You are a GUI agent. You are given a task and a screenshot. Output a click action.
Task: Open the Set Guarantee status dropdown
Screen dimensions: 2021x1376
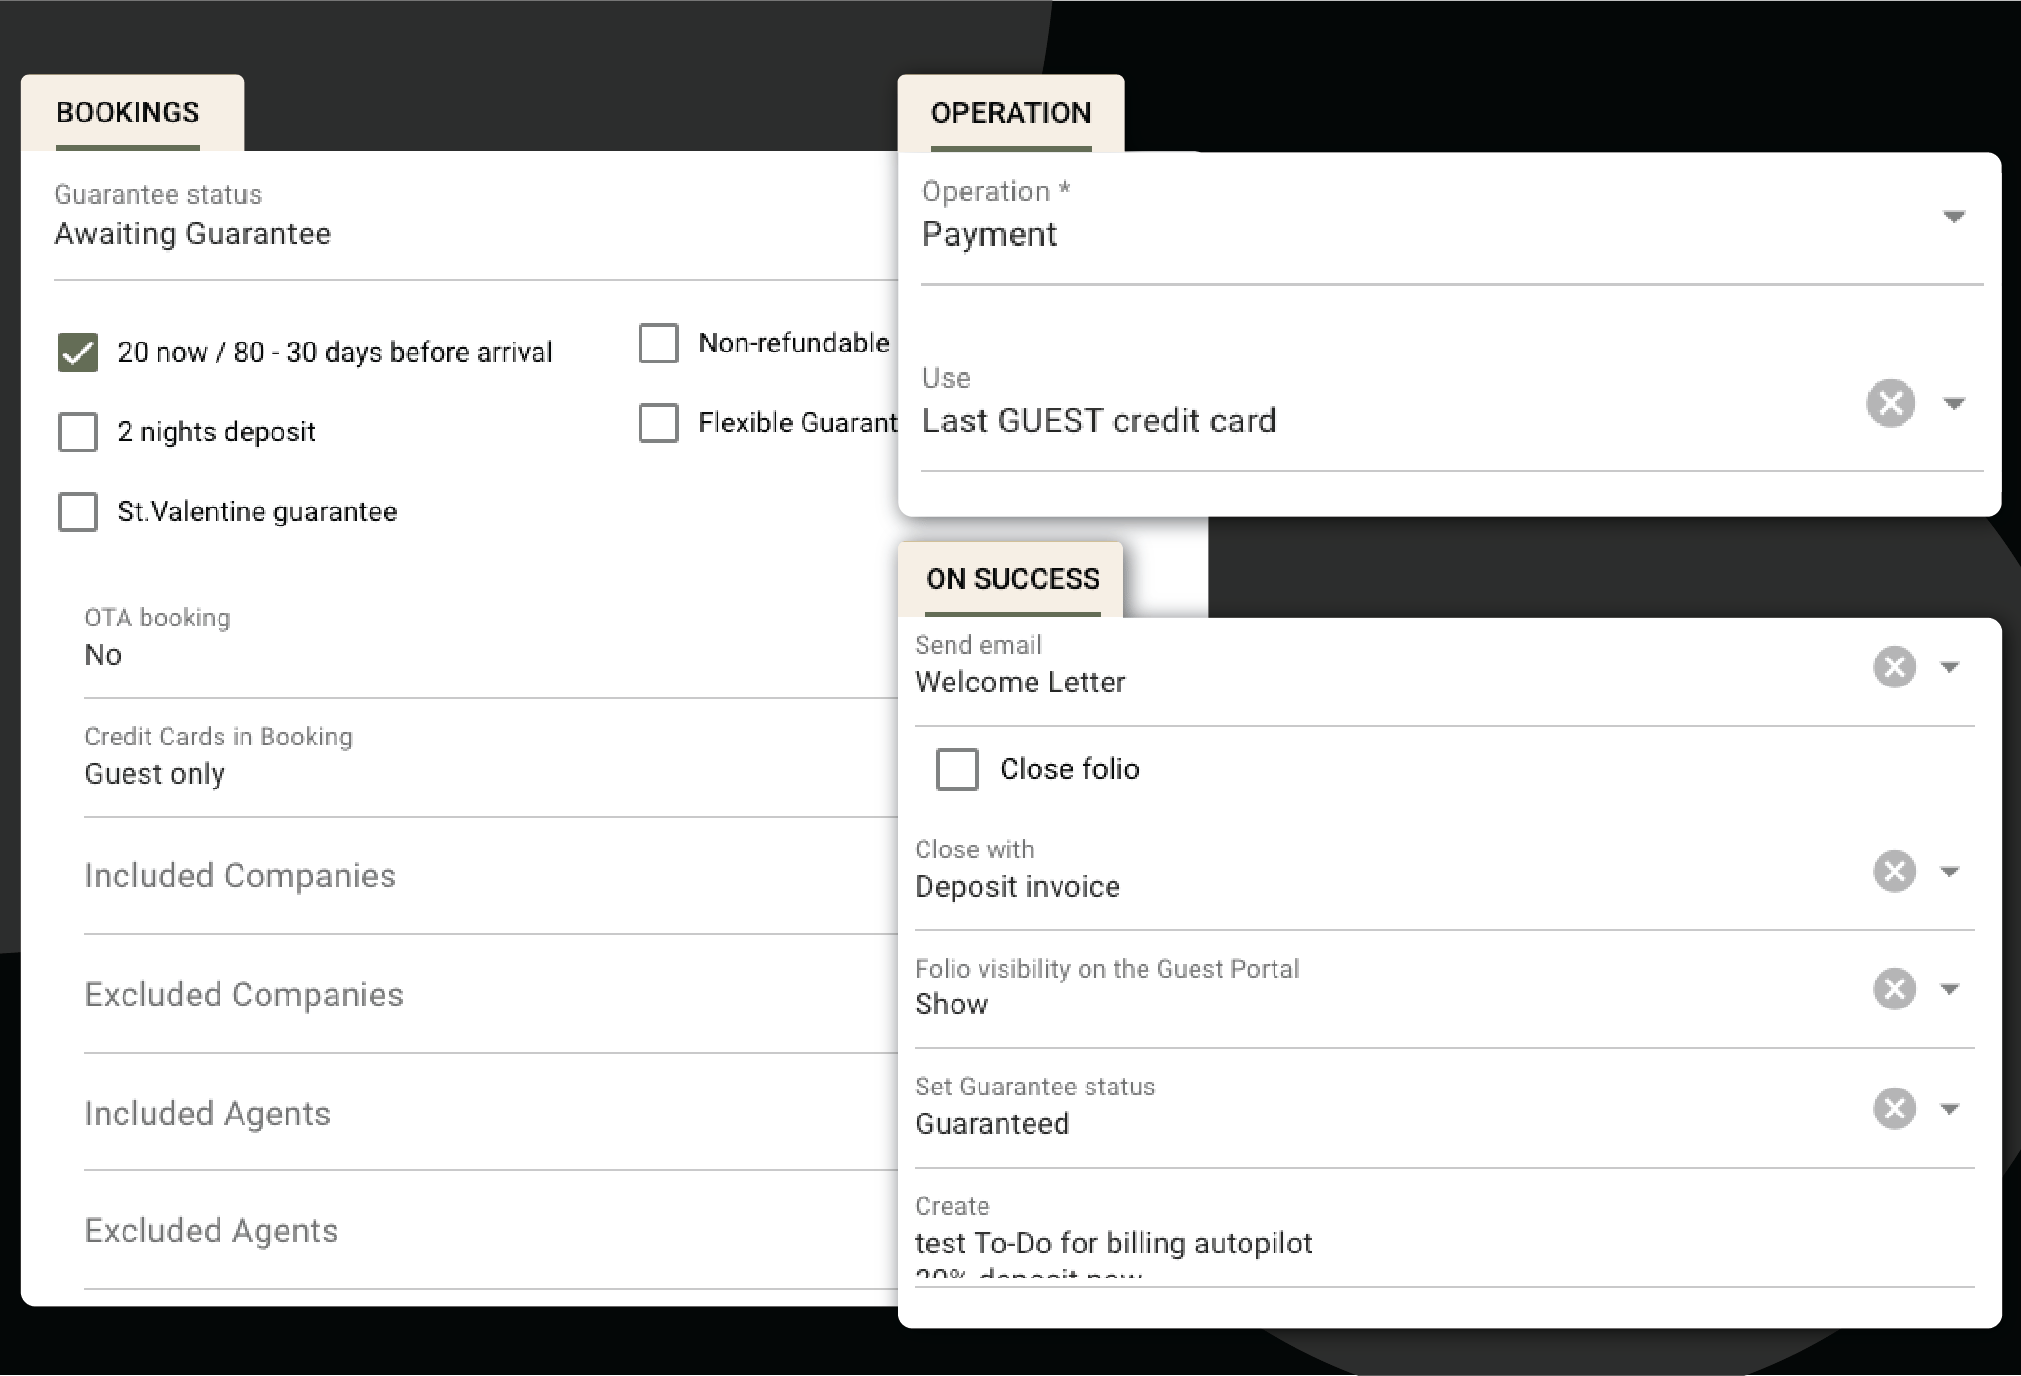click(1949, 1108)
